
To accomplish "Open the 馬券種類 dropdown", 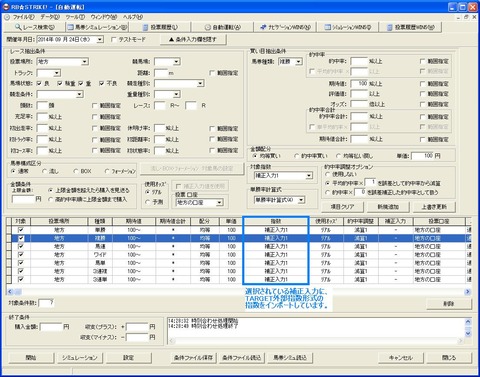I will [299, 62].
